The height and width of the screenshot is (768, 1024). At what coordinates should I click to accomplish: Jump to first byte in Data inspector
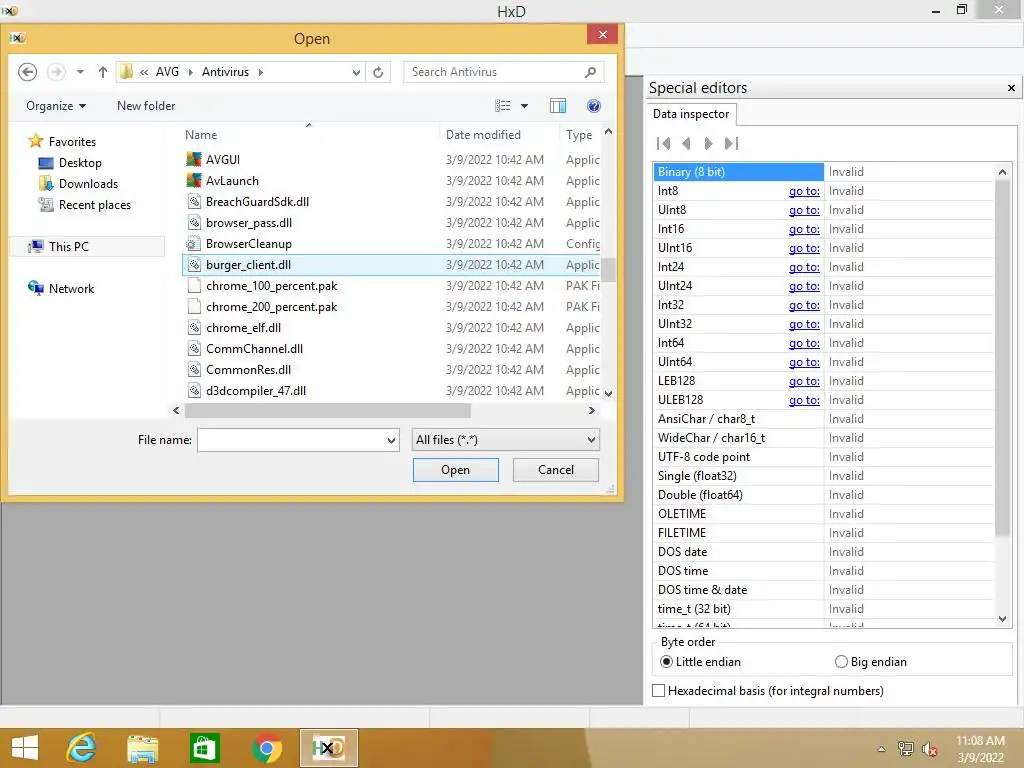tap(664, 143)
